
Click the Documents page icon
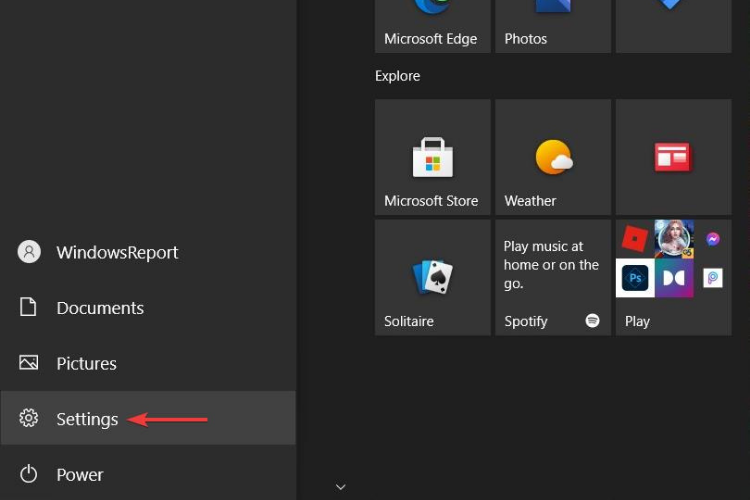(28, 307)
